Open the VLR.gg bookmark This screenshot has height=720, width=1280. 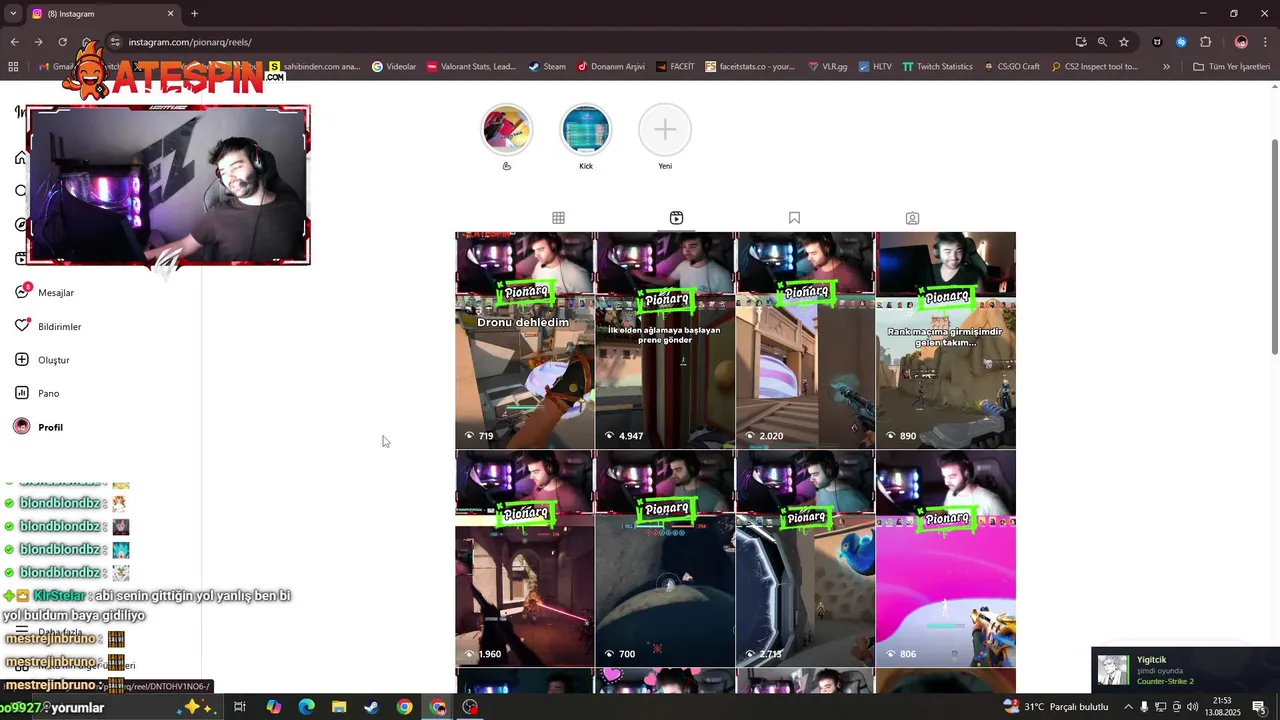tap(828, 67)
